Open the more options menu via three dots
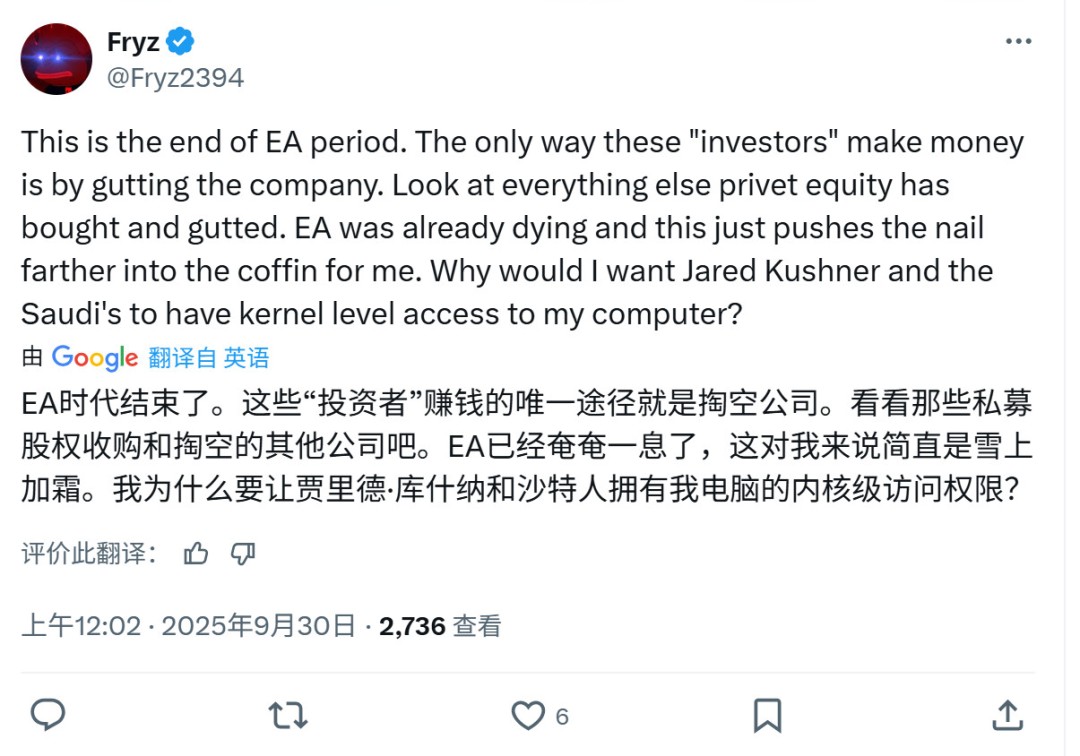Image resolution: width=1080 pixels, height=756 pixels. click(x=1018, y=40)
